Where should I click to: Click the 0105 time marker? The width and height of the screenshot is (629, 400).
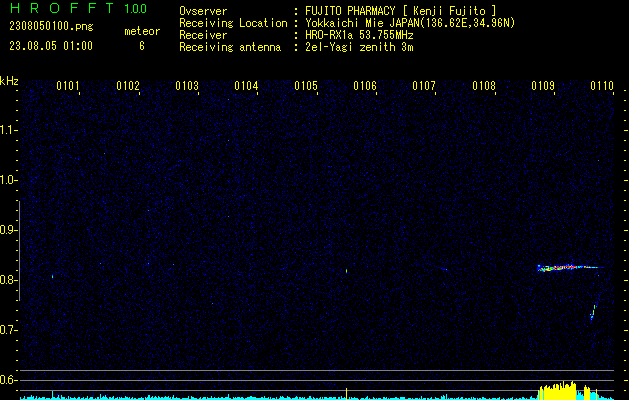pyautogui.click(x=306, y=86)
